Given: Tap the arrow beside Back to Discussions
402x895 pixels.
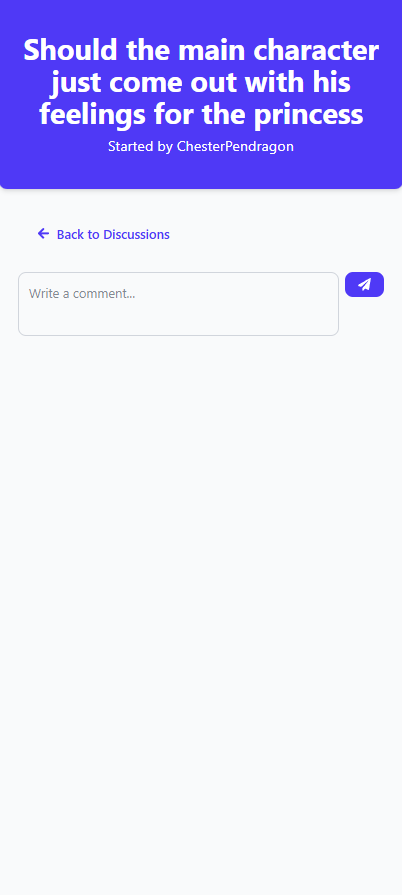Looking at the screenshot, I should coord(43,233).
